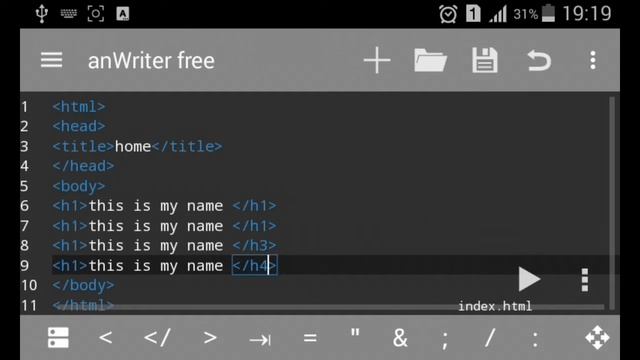Image resolution: width=640 pixels, height=360 pixels.
Task: Place cursor on the </body> closing tag
Action: pos(83,285)
